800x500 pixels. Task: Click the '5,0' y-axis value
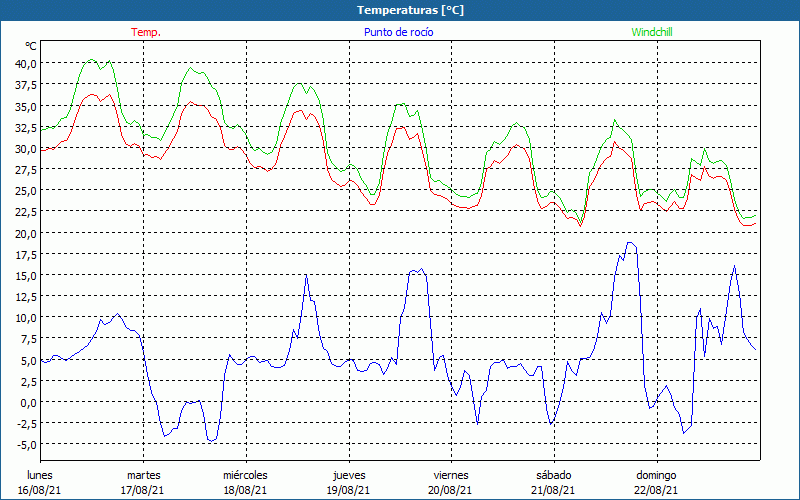click(x=29, y=361)
